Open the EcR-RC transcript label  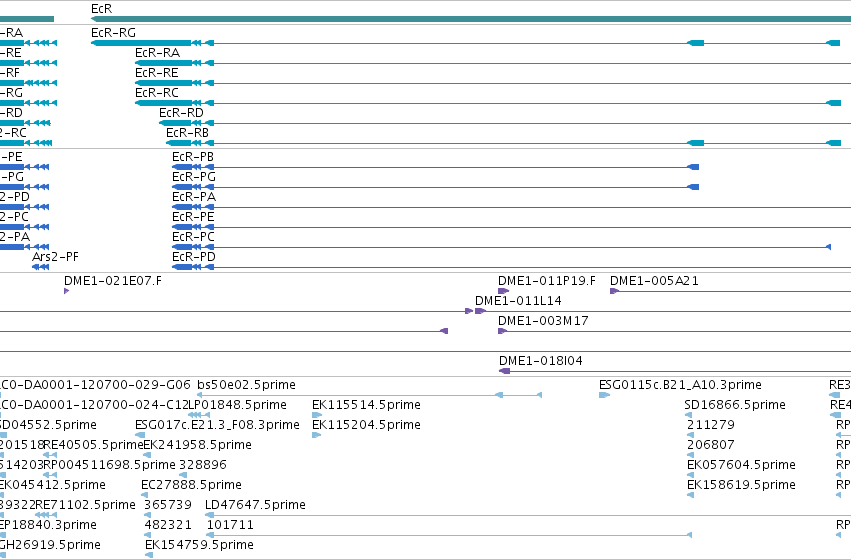[x=157, y=93]
